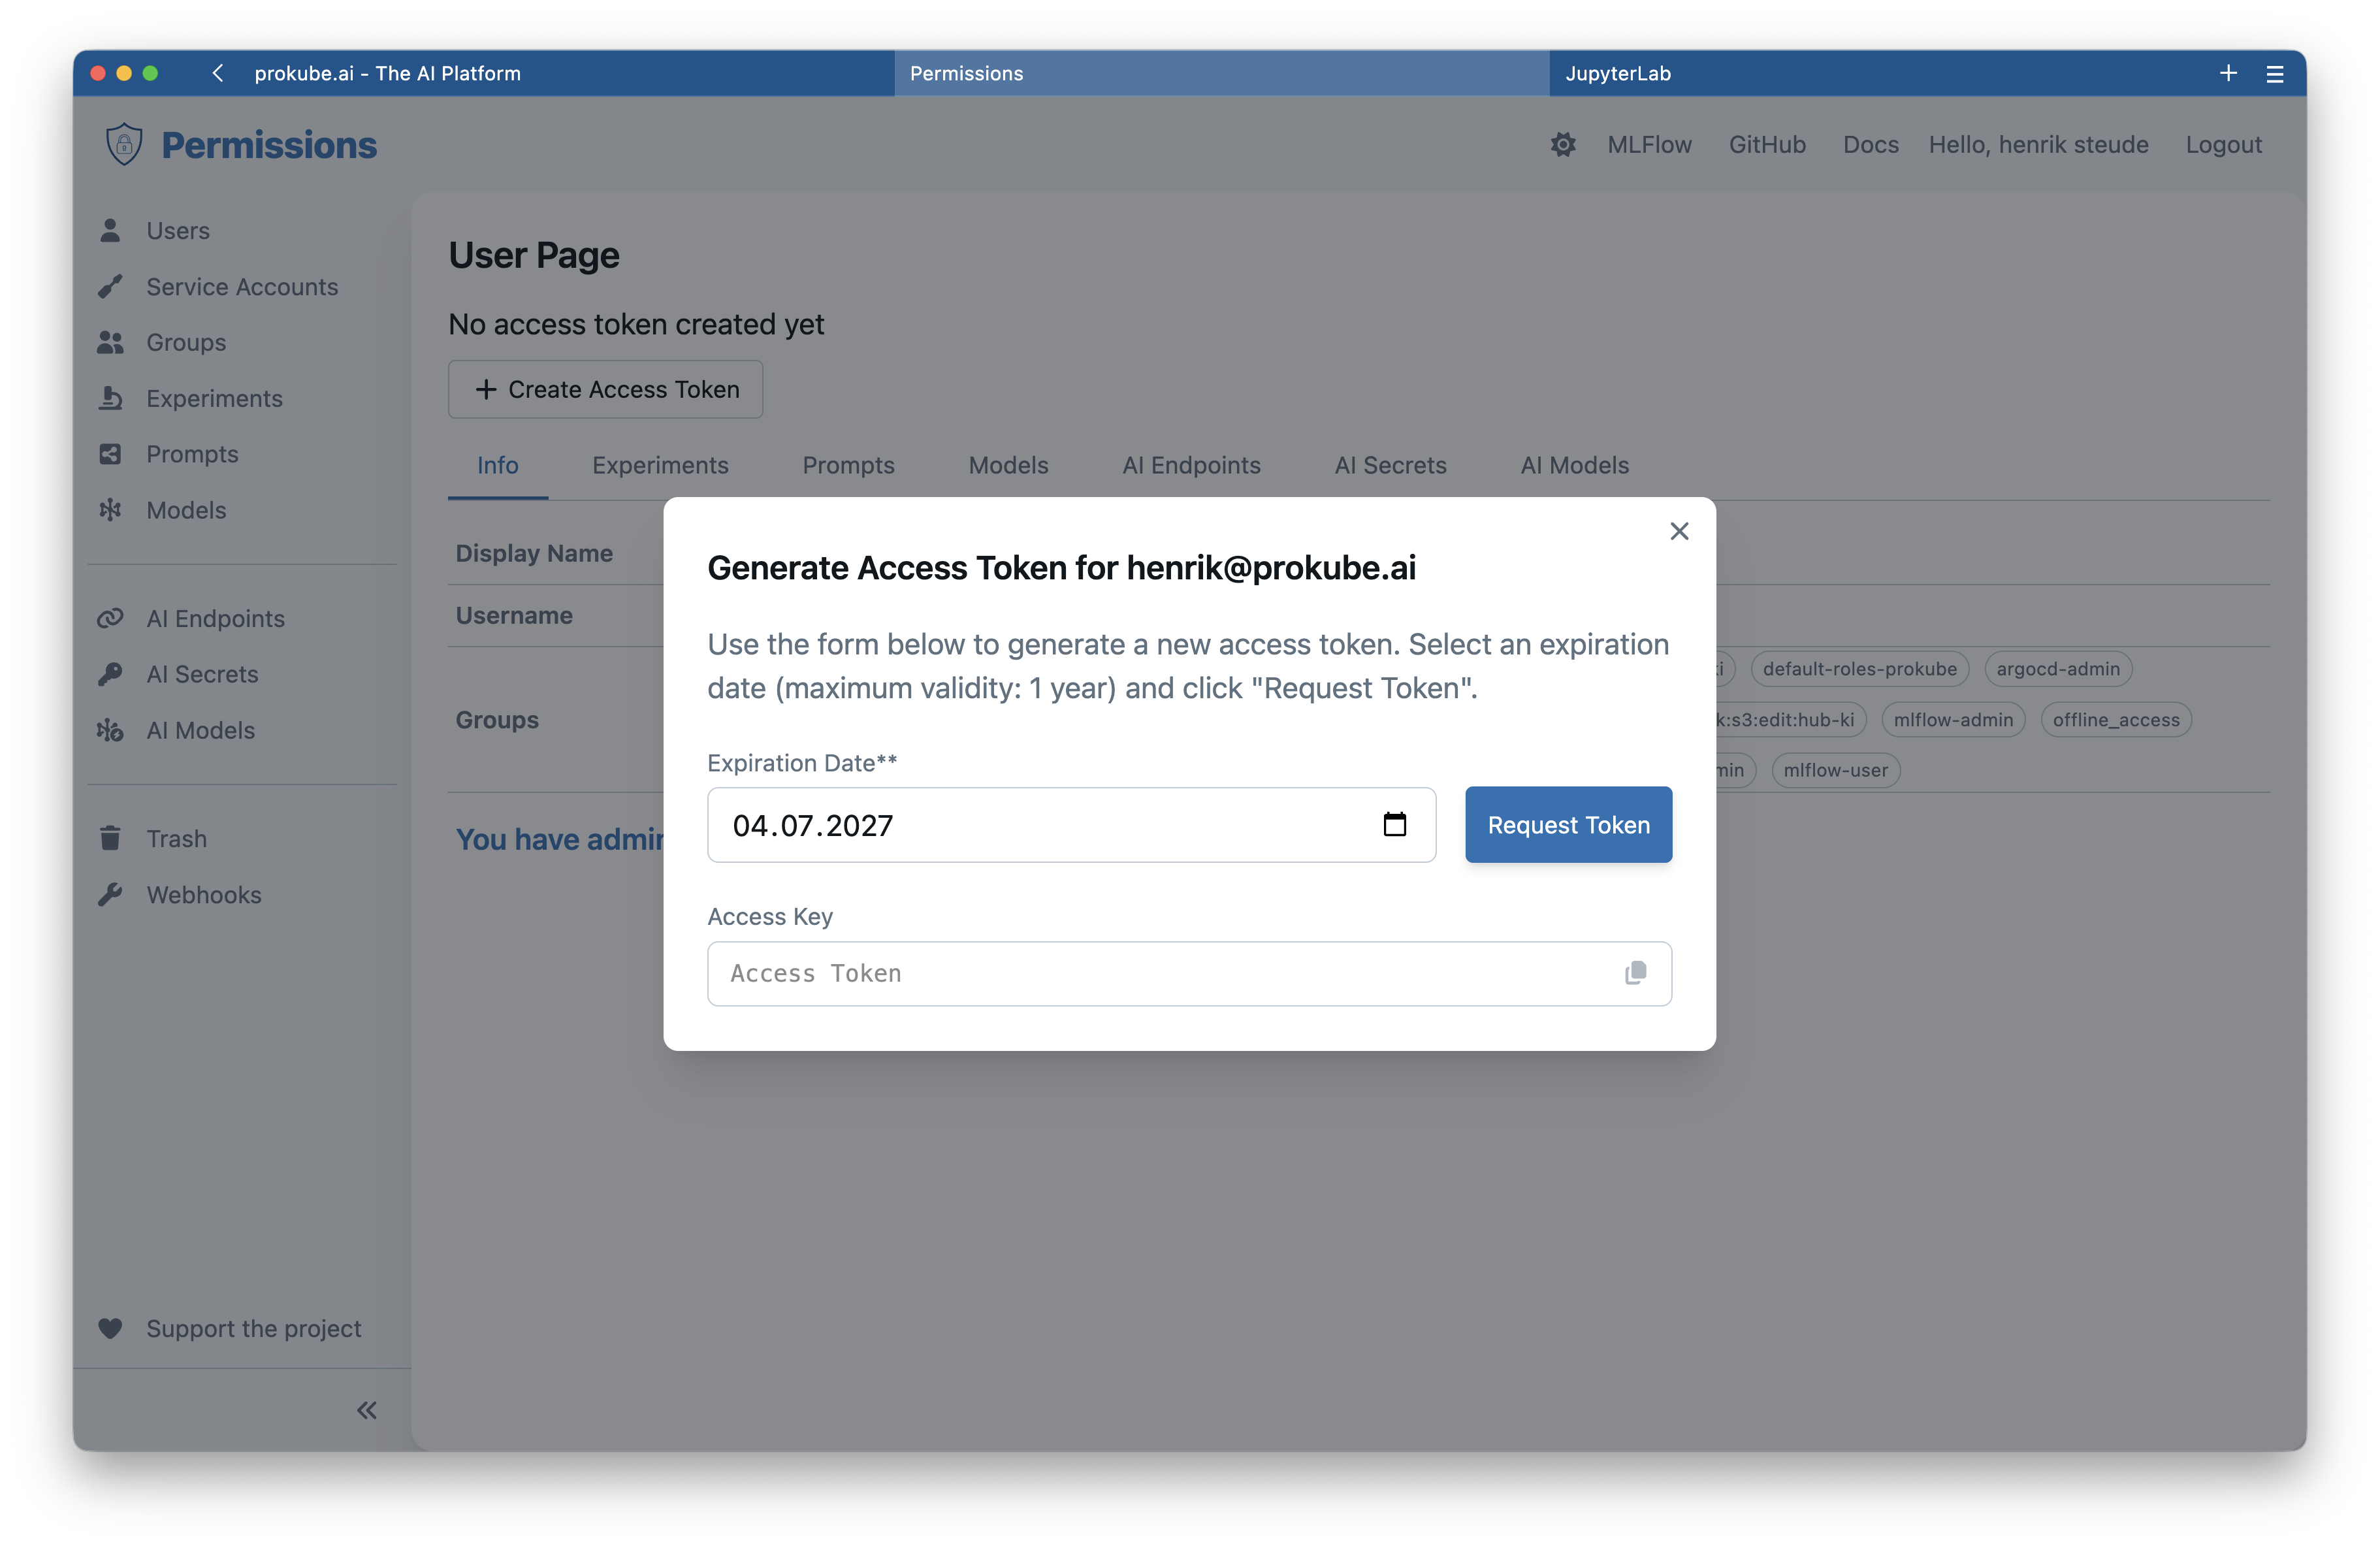Open the Docs link in header

1870,145
